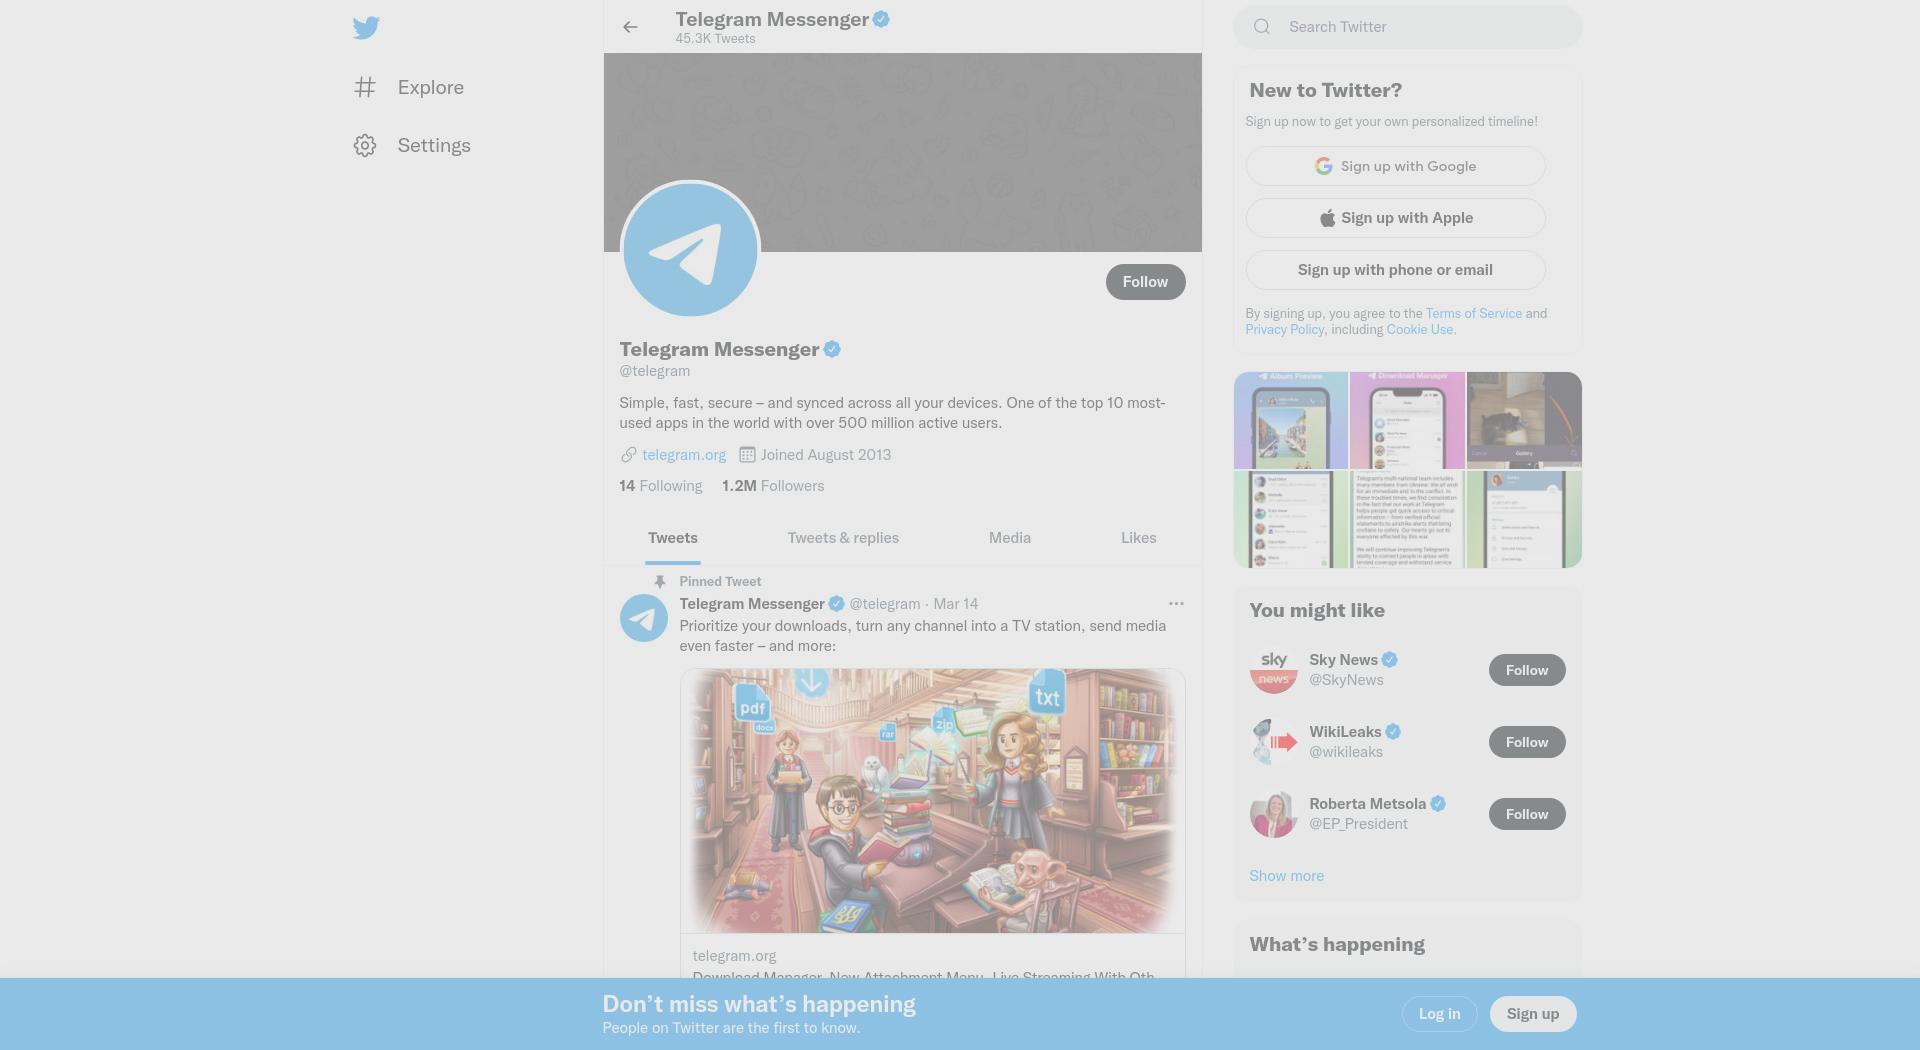The height and width of the screenshot is (1050, 1920).
Task: Click the Mar 14 tweet timestamp
Action: coord(956,604)
